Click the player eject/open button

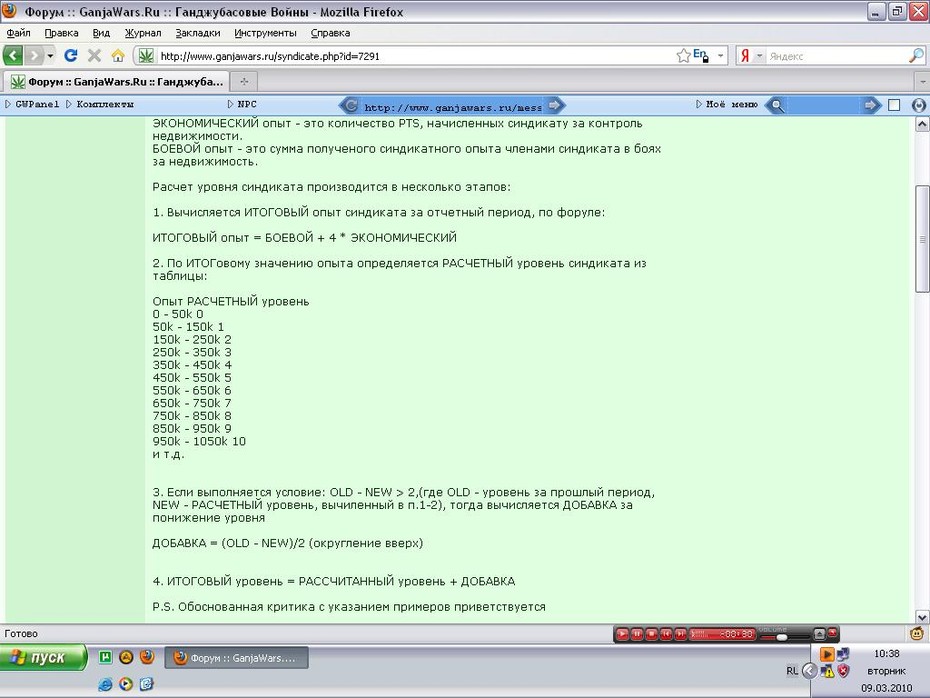(x=819, y=634)
